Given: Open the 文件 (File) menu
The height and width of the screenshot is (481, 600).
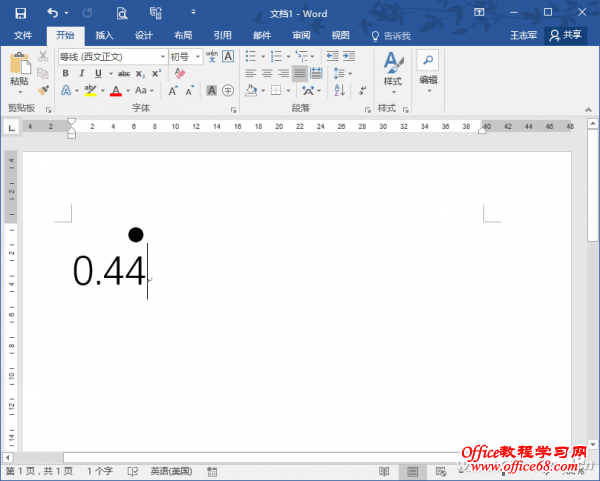Looking at the screenshot, I should pos(23,35).
